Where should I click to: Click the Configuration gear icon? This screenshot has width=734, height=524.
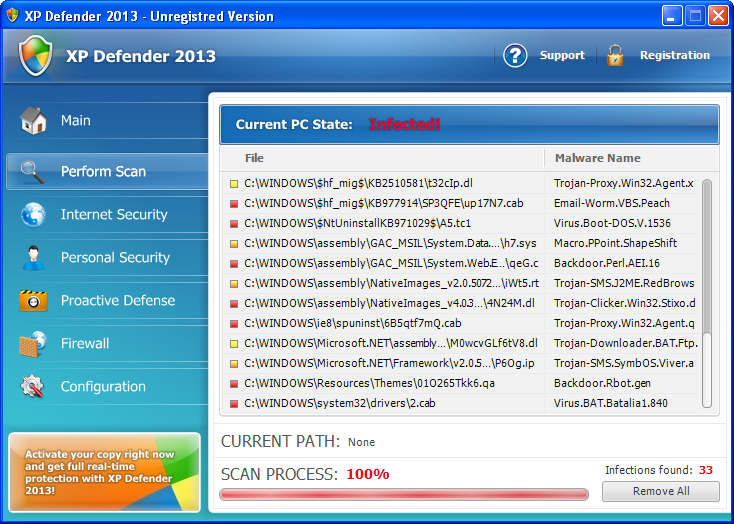click(33, 387)
